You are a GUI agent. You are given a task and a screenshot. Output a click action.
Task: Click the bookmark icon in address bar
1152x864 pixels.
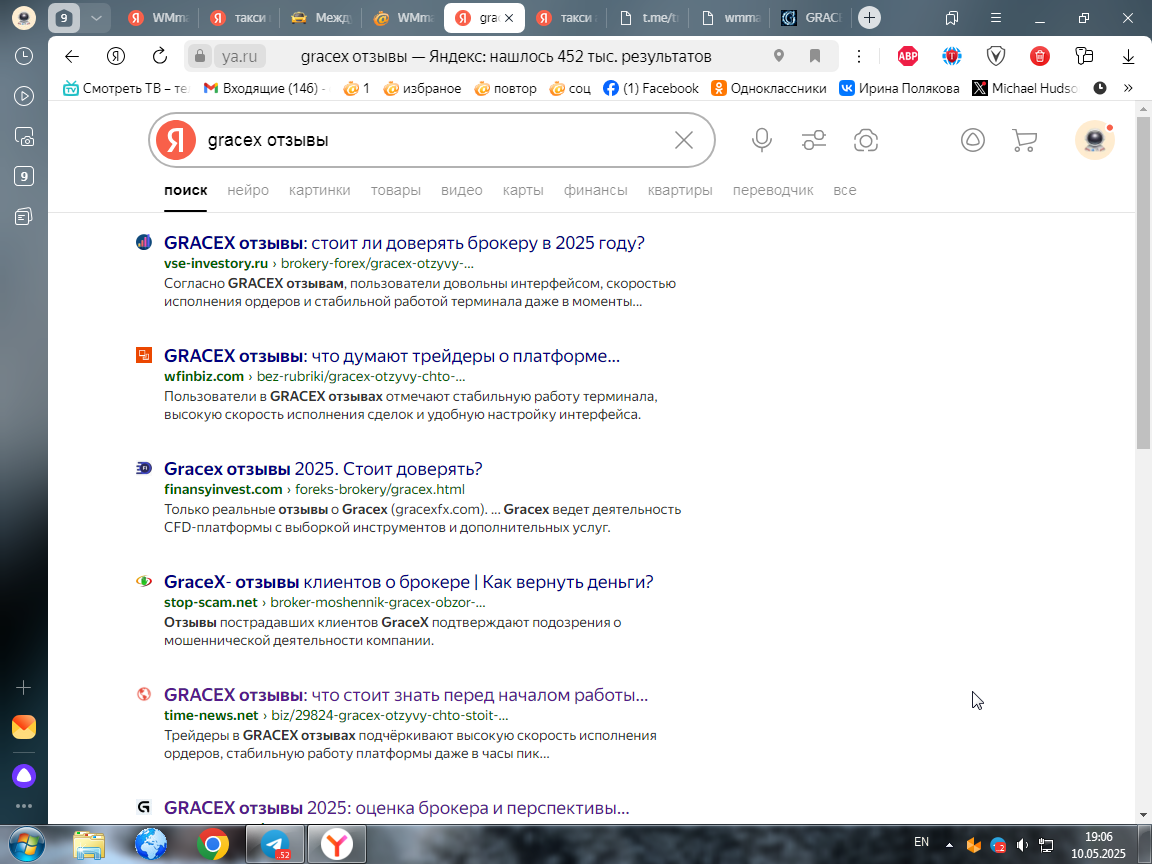coord(815,56)
